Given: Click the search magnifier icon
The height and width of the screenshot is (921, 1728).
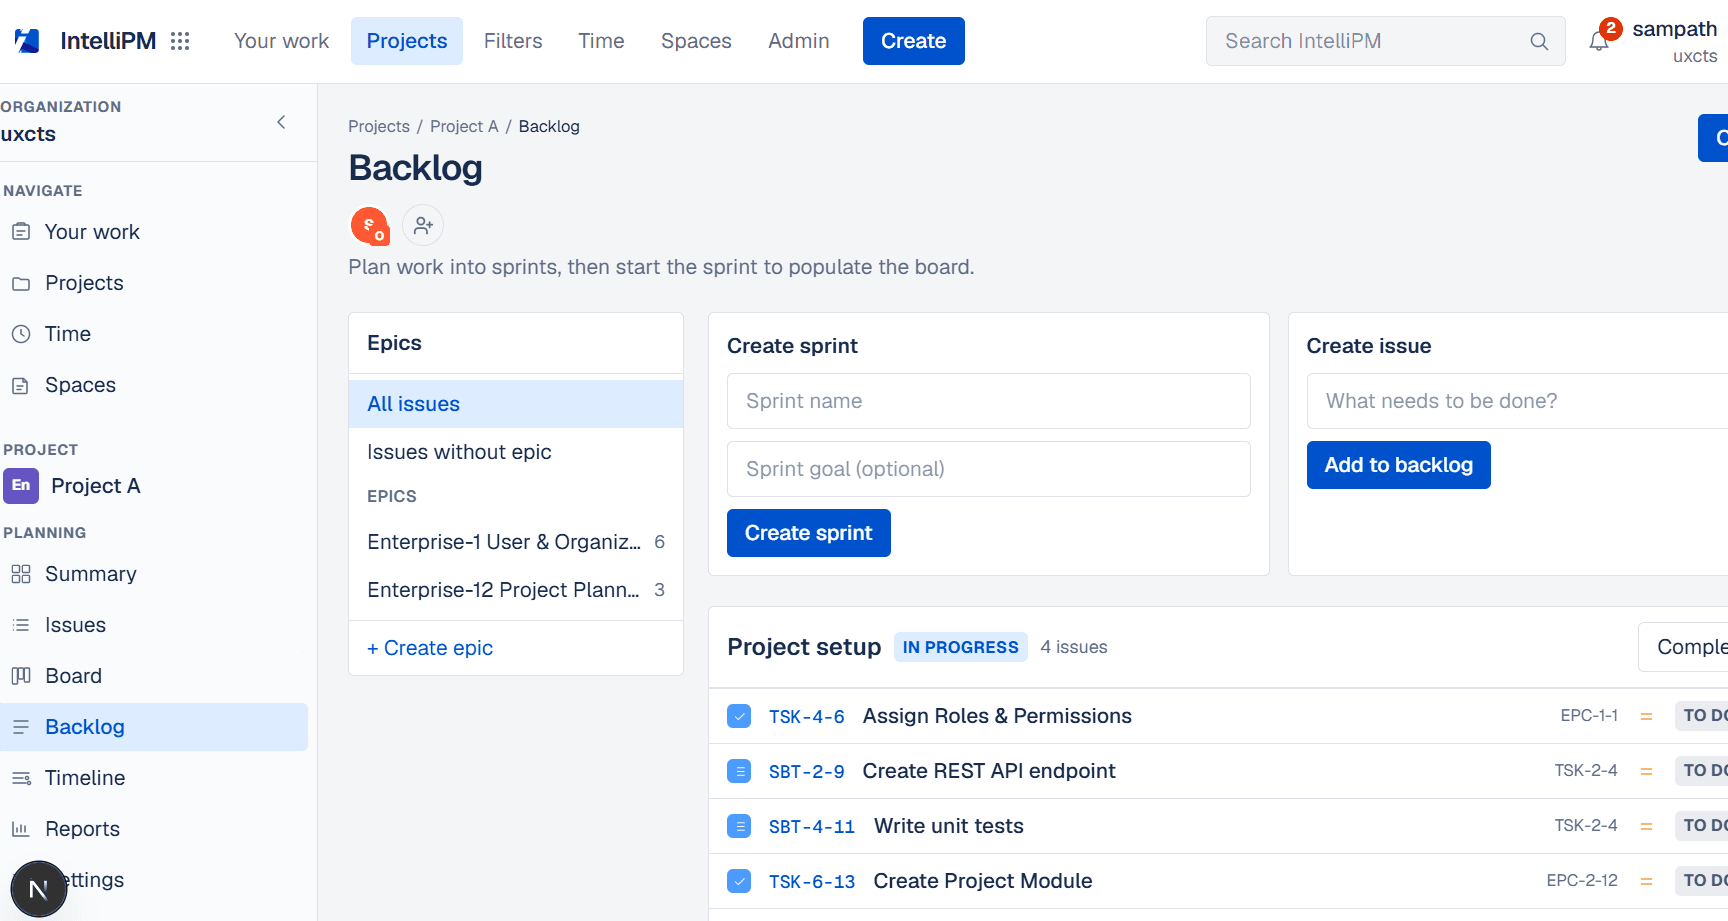Looking at the screenshot, I should pyautogui.click(x=1539, y=41).
